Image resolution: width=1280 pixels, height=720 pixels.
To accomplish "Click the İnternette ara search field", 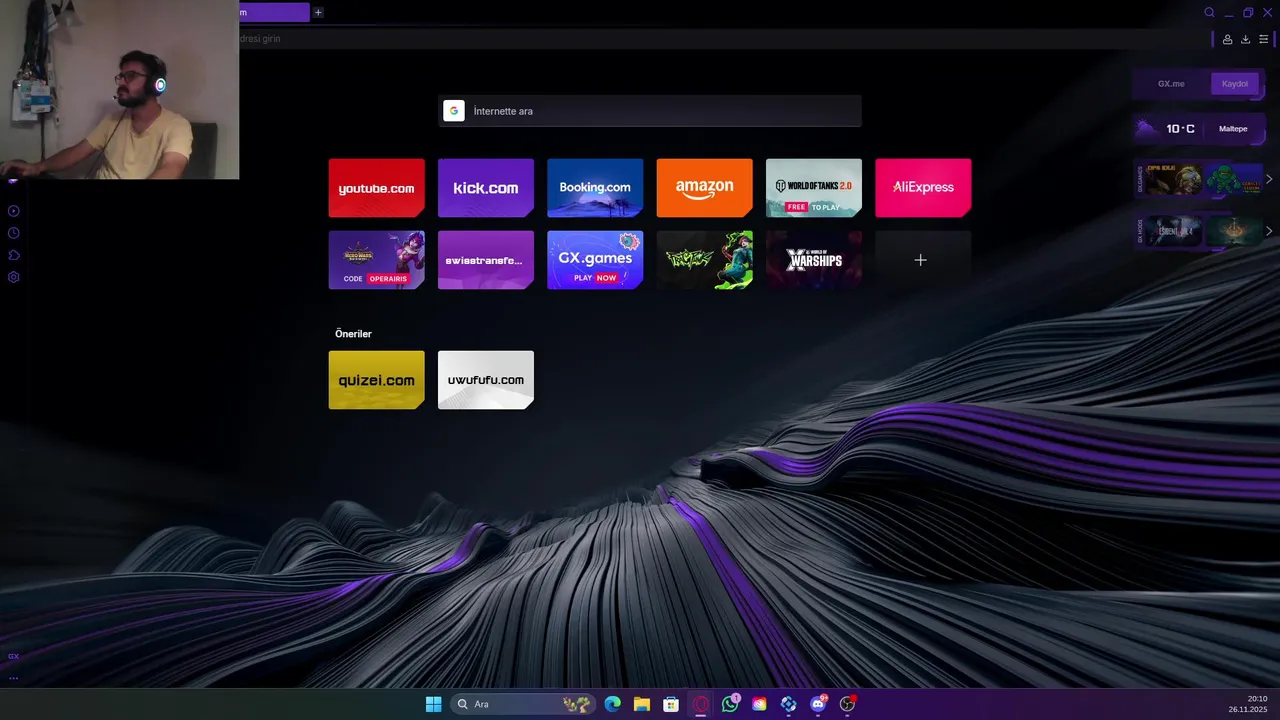I will [650, 111].
